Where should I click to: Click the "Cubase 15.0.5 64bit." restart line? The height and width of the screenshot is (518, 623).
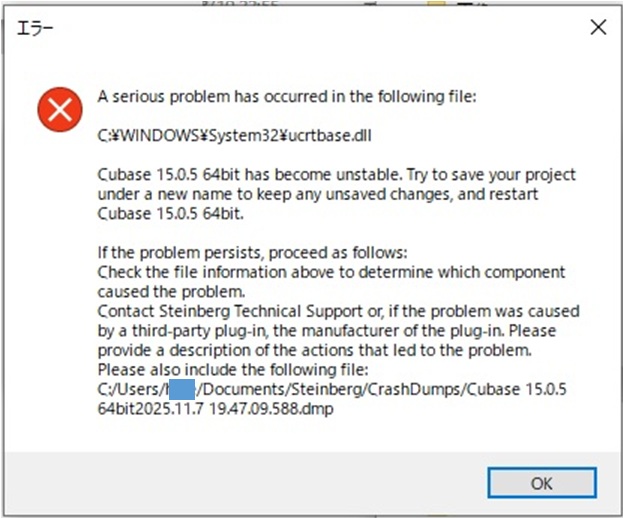pos(172,213)
